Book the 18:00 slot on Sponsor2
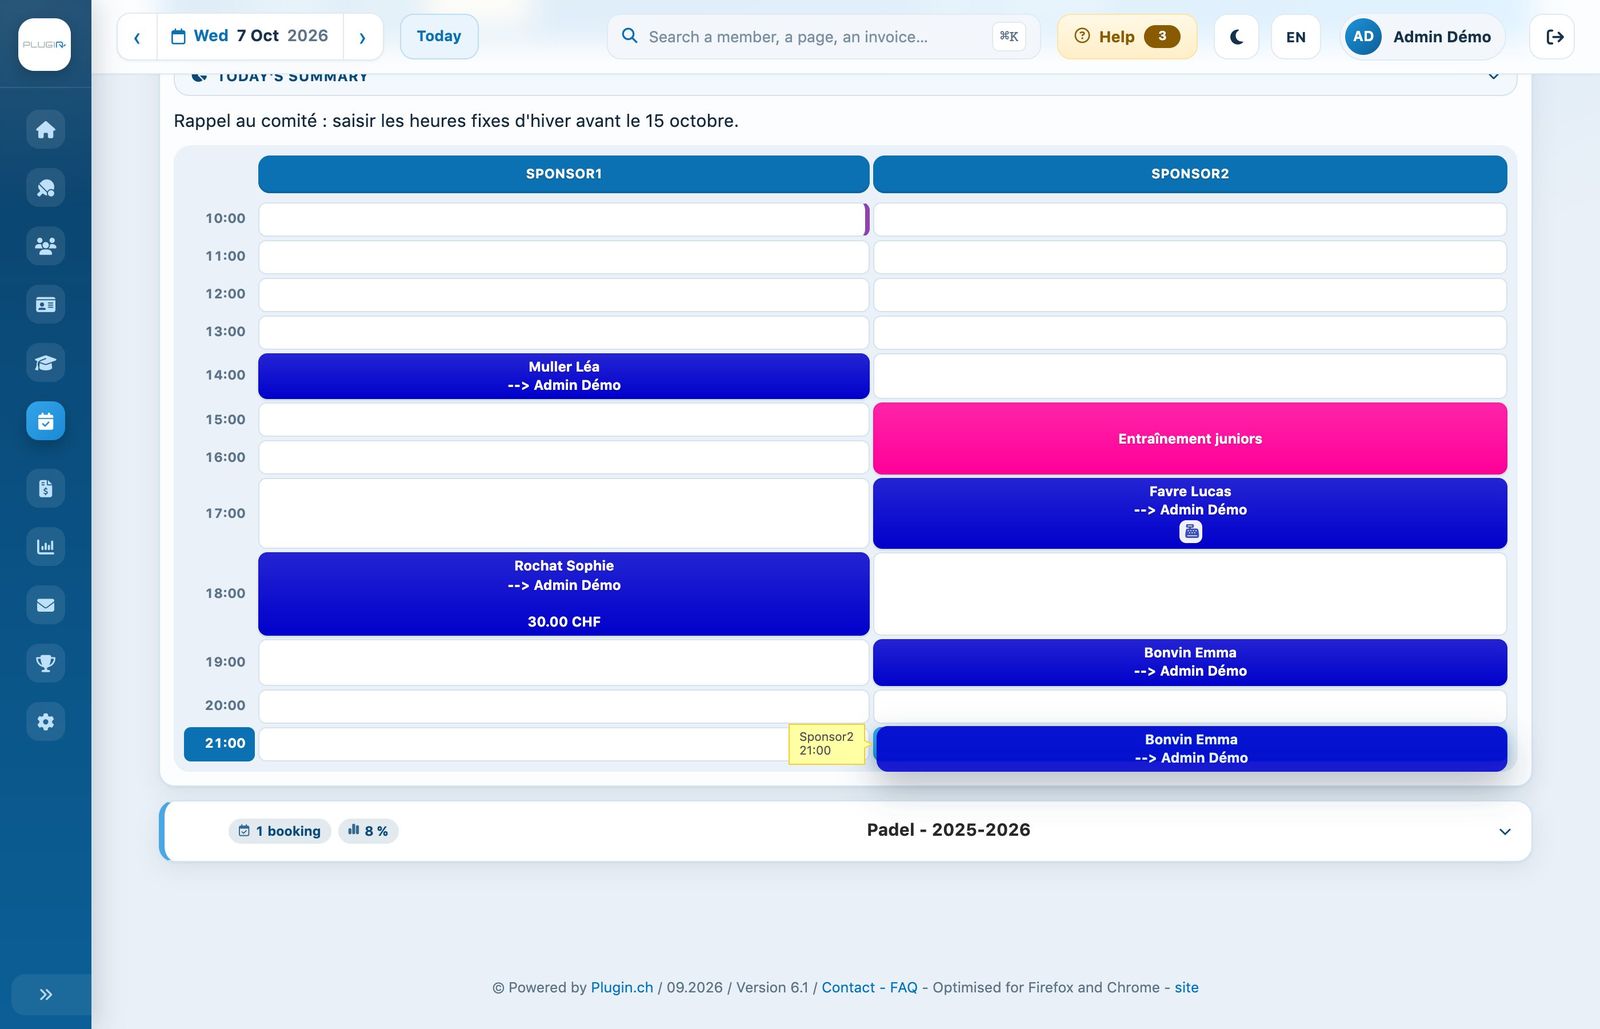Screen dimensions: 1600x1029 click(1190, 594)
